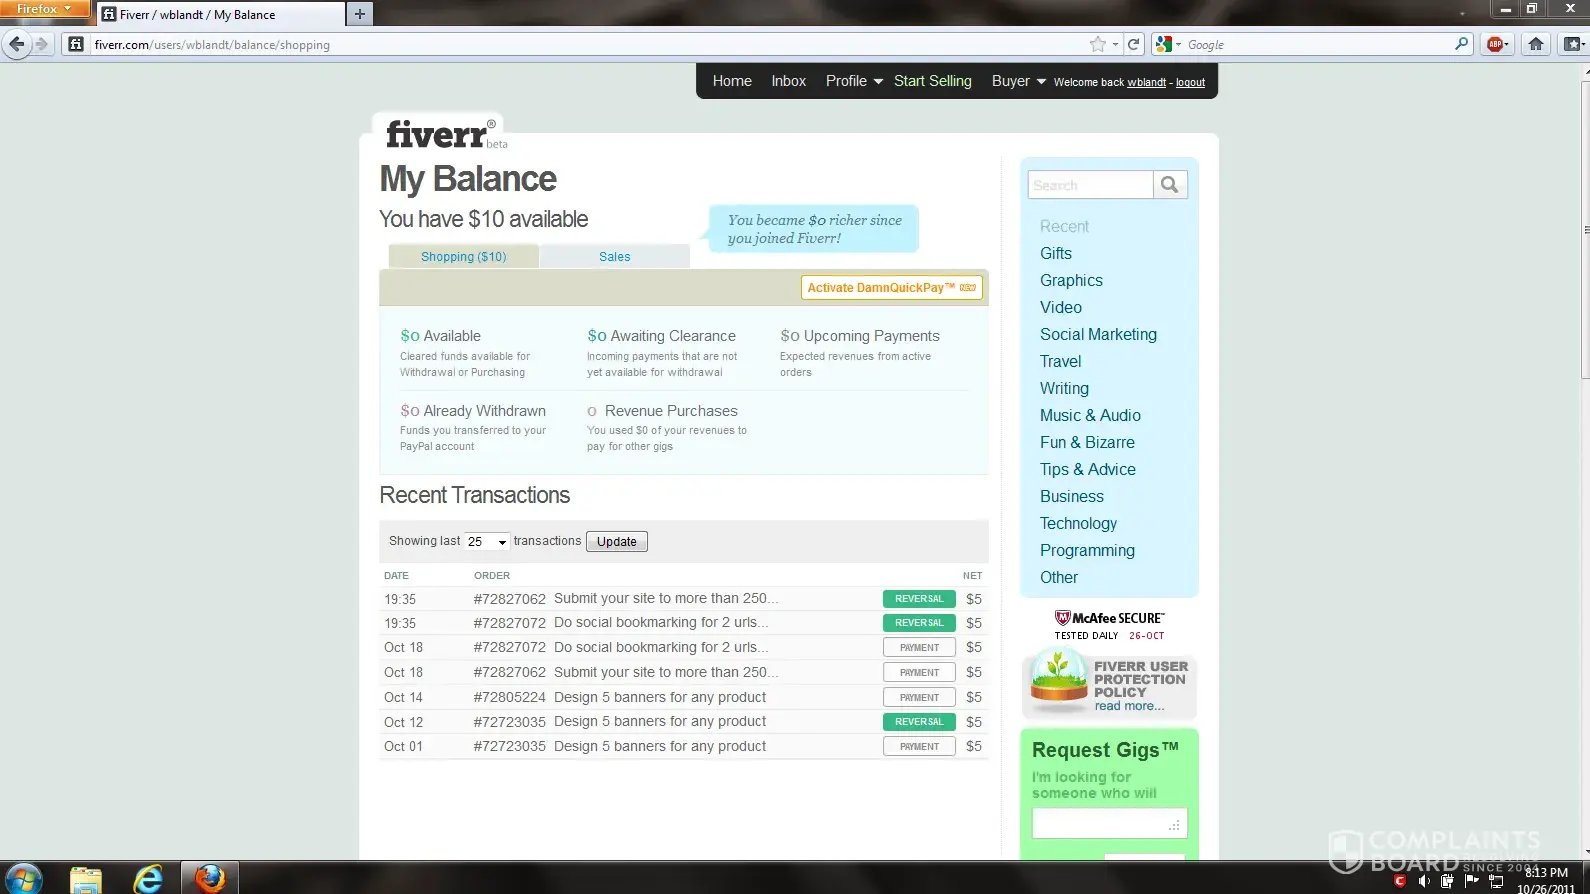This screenshot has height=894, width=1590.
Task: Click the Update button
Action: [x=616, y=542]
